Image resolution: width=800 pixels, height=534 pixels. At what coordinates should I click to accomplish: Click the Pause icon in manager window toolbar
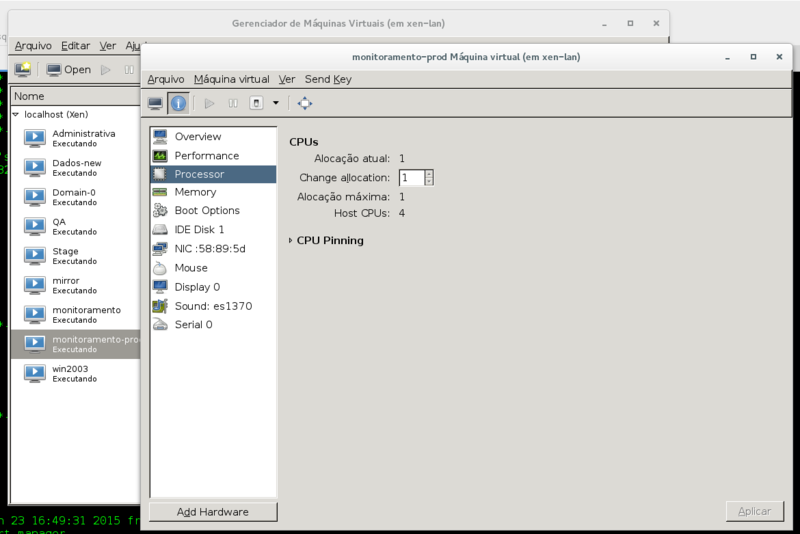(x=129, y=70)
